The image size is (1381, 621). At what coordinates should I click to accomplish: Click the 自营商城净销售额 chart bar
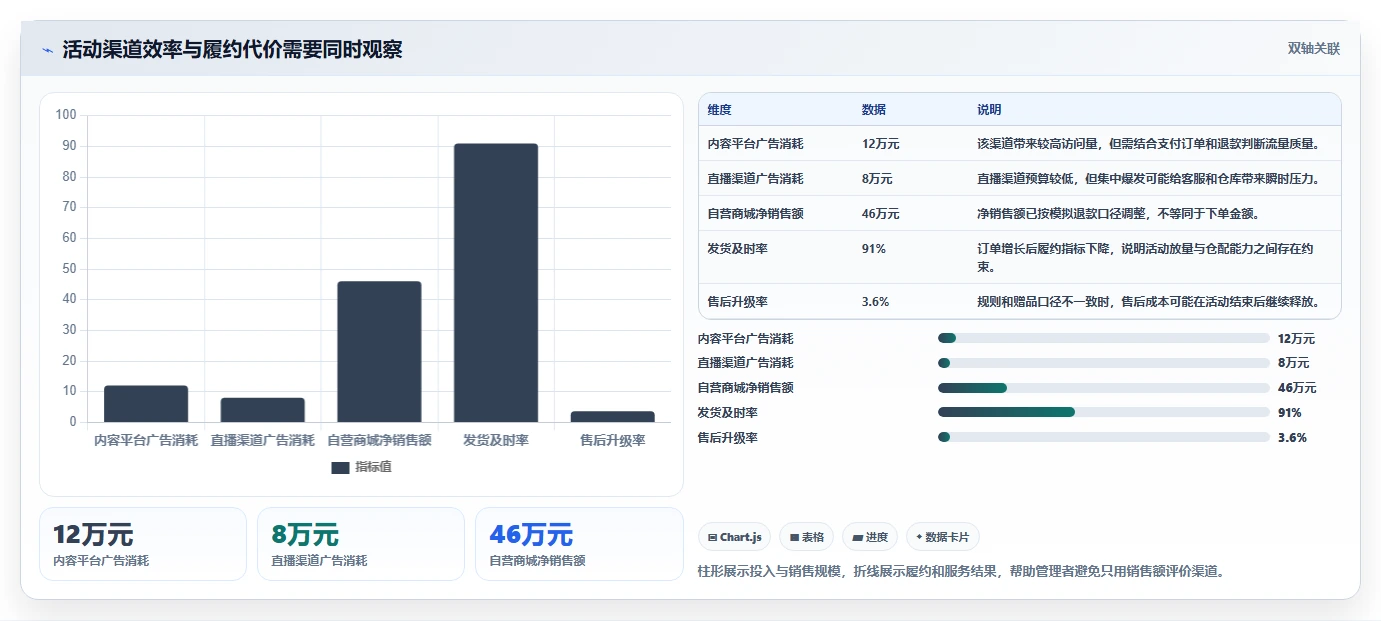pyautogui.click(x=379, y=352)
